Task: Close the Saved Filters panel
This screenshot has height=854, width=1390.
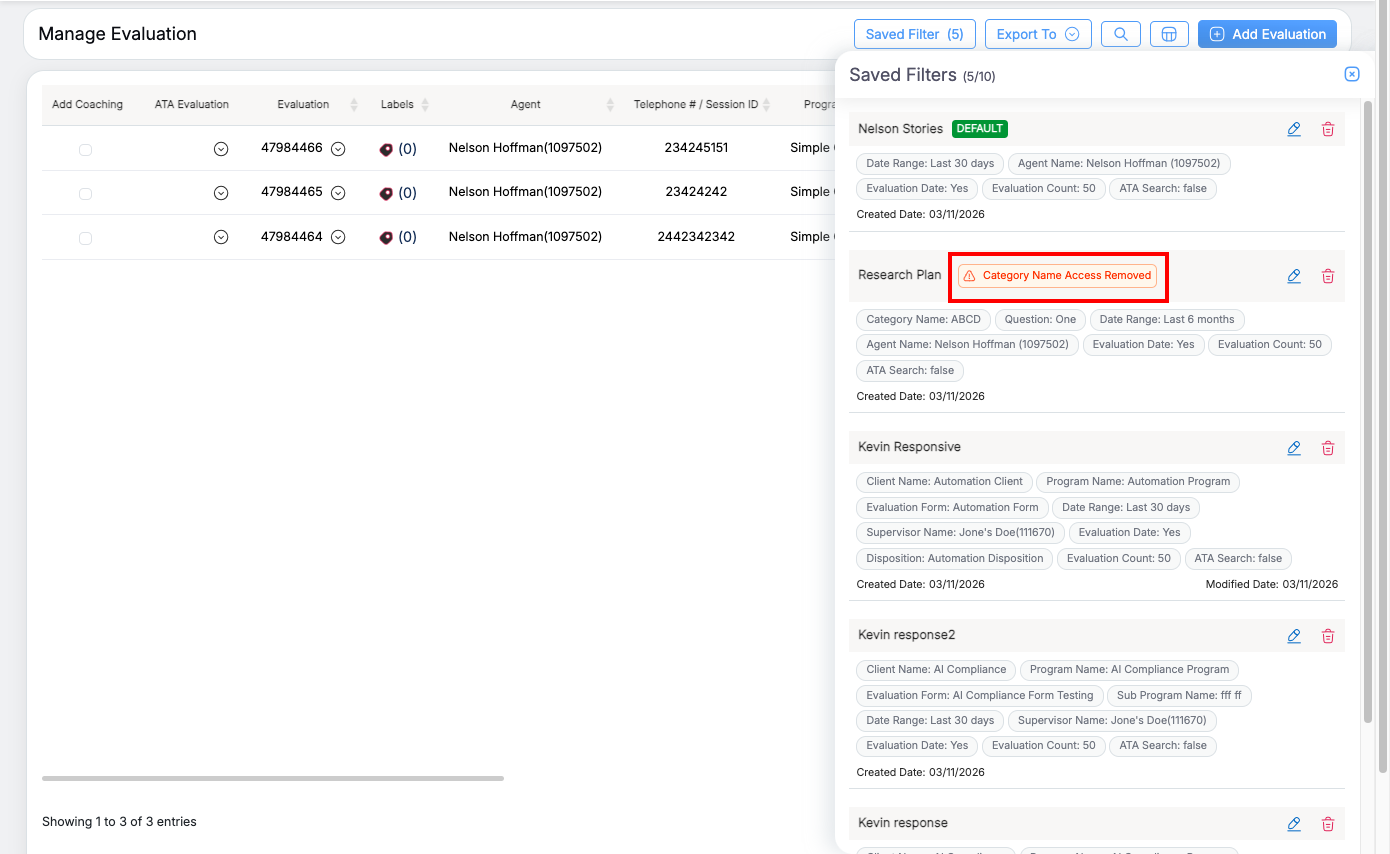Action: pyautogui.click(x=1351, y=74)
